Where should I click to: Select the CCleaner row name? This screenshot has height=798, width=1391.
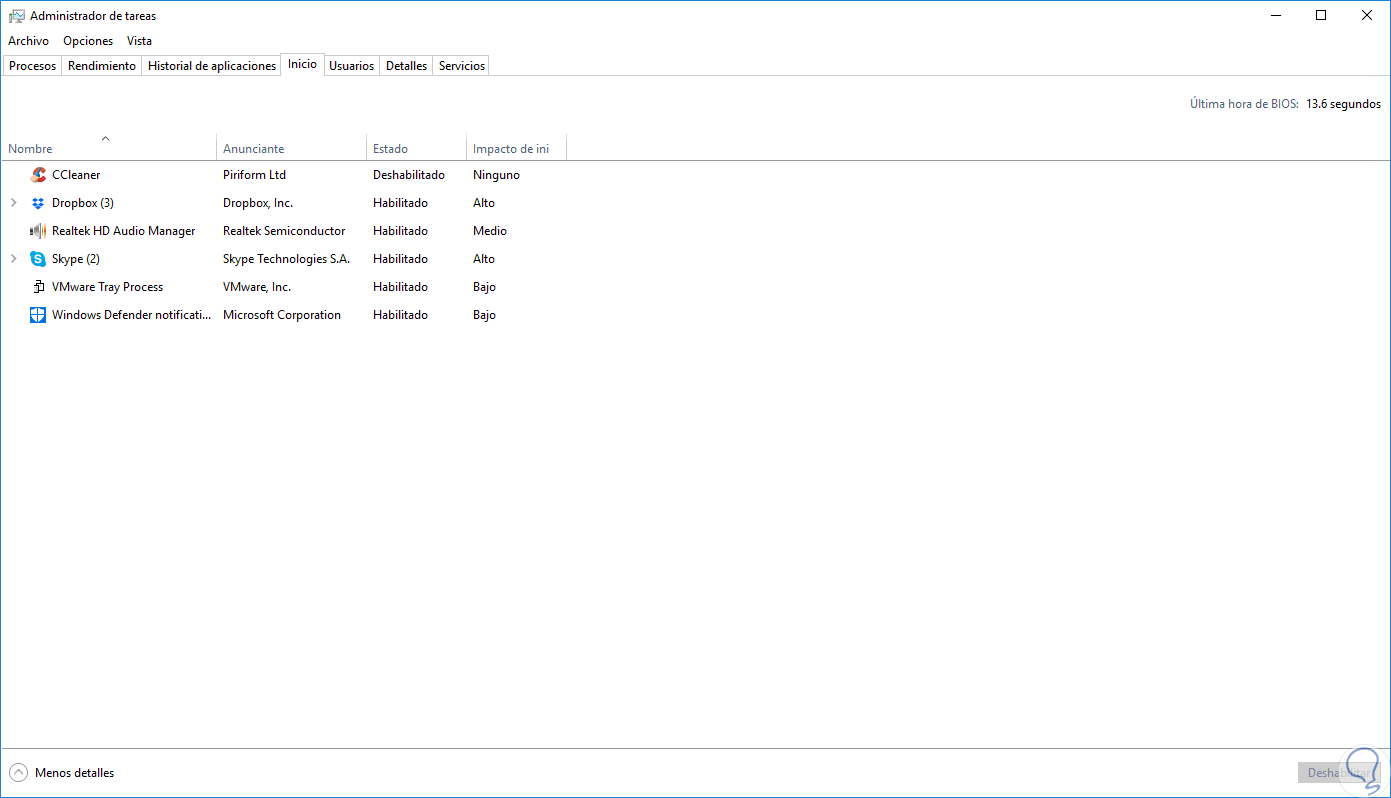point(76,175)
